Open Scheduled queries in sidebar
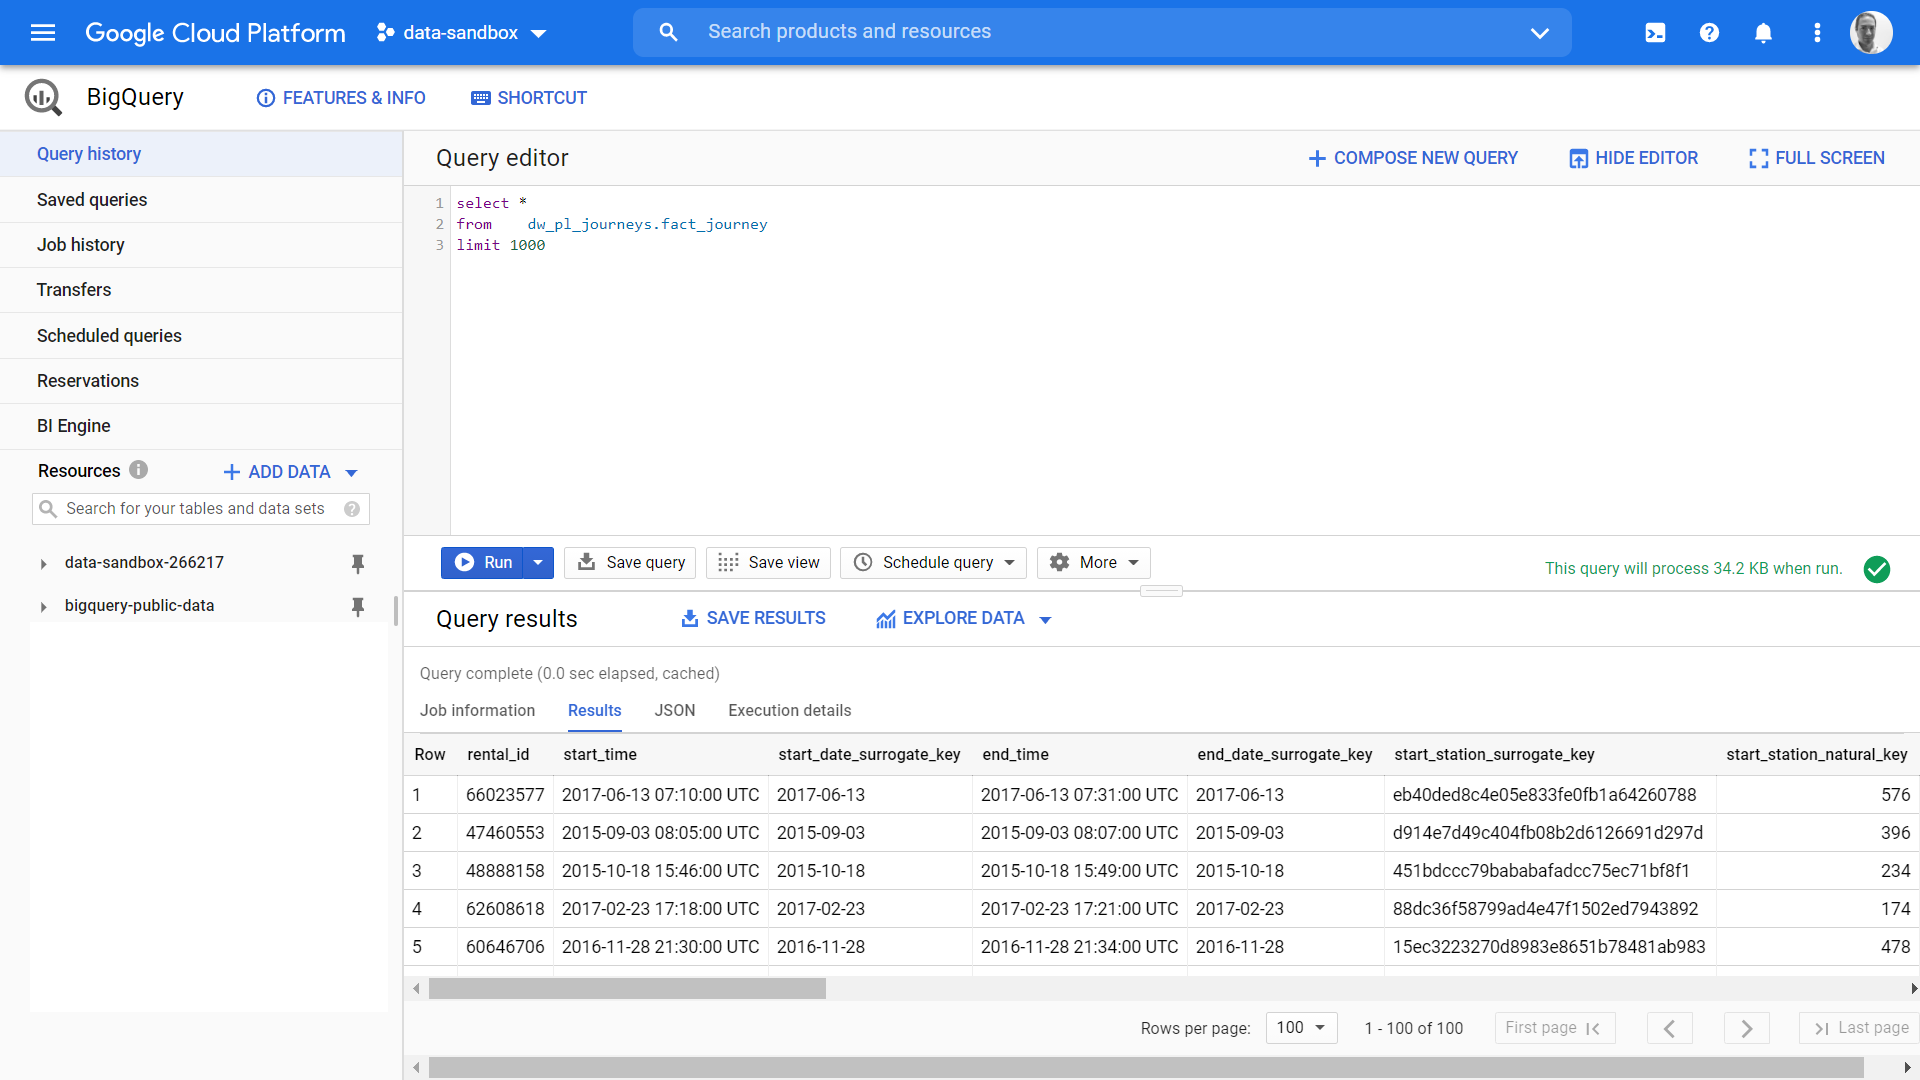Screen dimensions: 1920x1080 point(201,336)
